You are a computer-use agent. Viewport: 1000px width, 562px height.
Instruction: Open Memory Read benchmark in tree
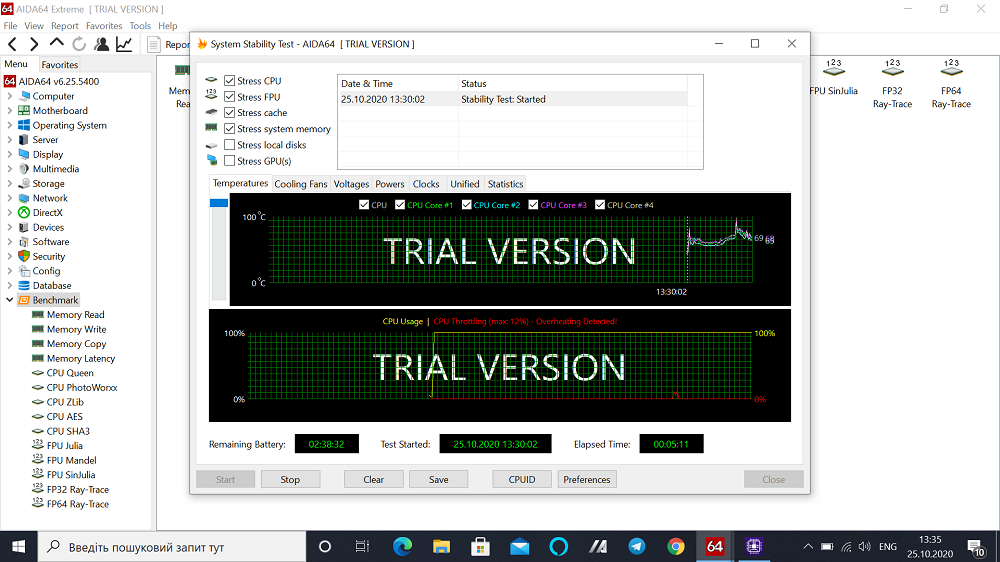75,314
